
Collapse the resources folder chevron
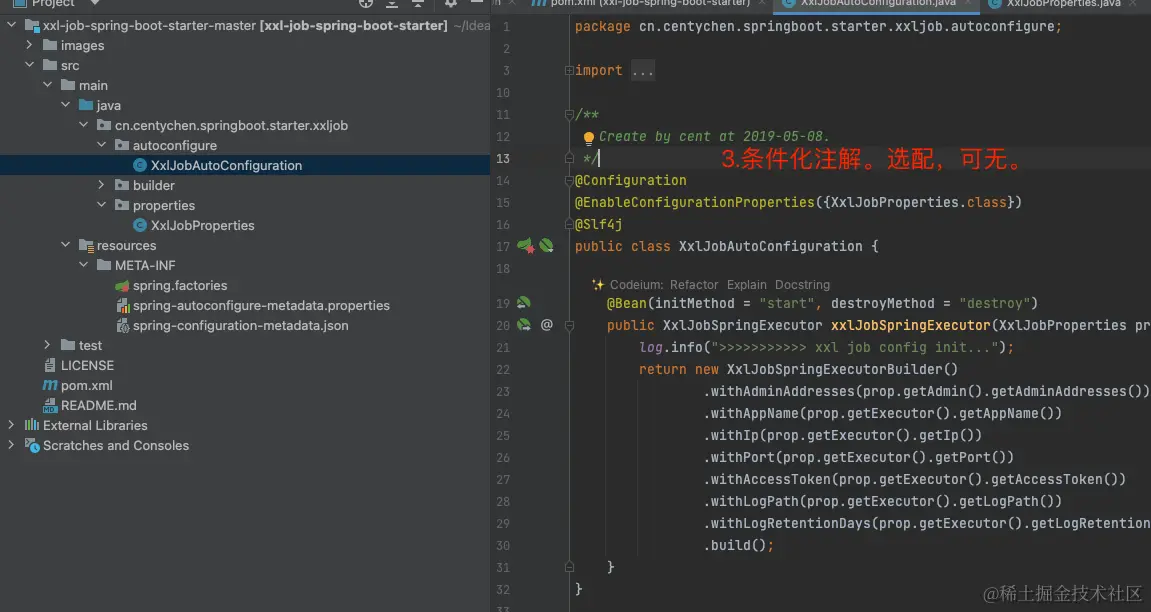point(65,245)
